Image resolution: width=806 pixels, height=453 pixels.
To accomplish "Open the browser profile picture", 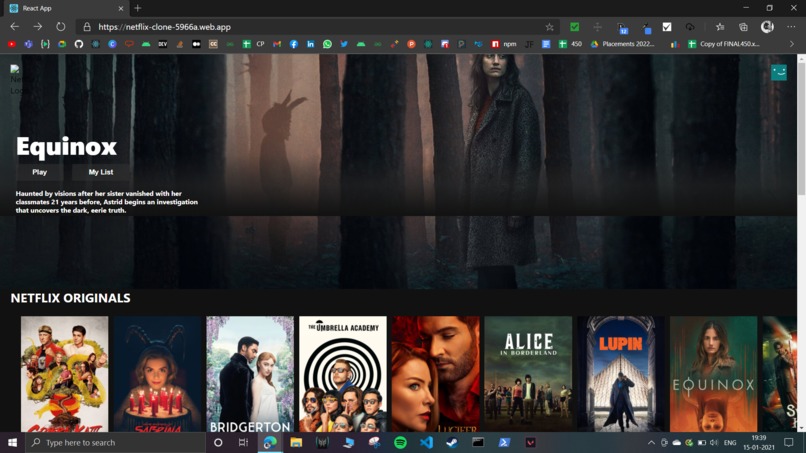I will click(x=767, y=27).
